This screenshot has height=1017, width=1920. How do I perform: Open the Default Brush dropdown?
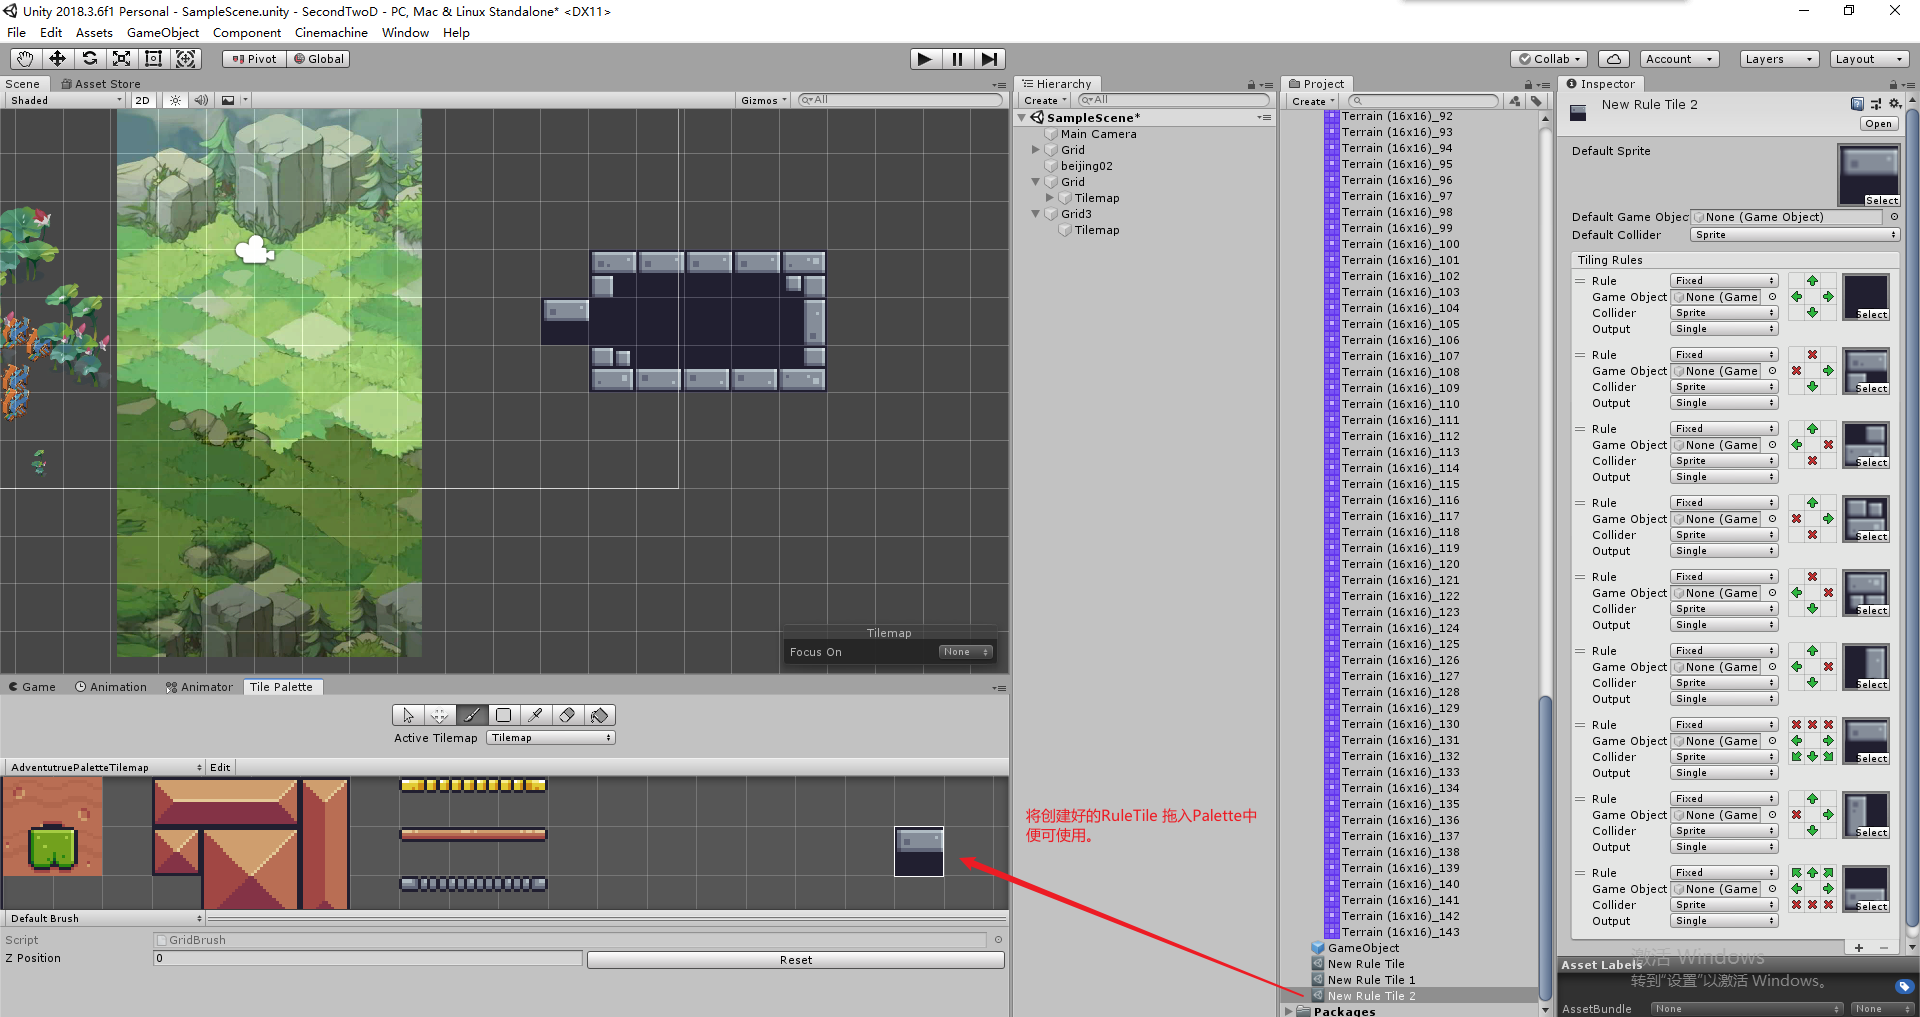pyautogui.click(x=105, y=918)
